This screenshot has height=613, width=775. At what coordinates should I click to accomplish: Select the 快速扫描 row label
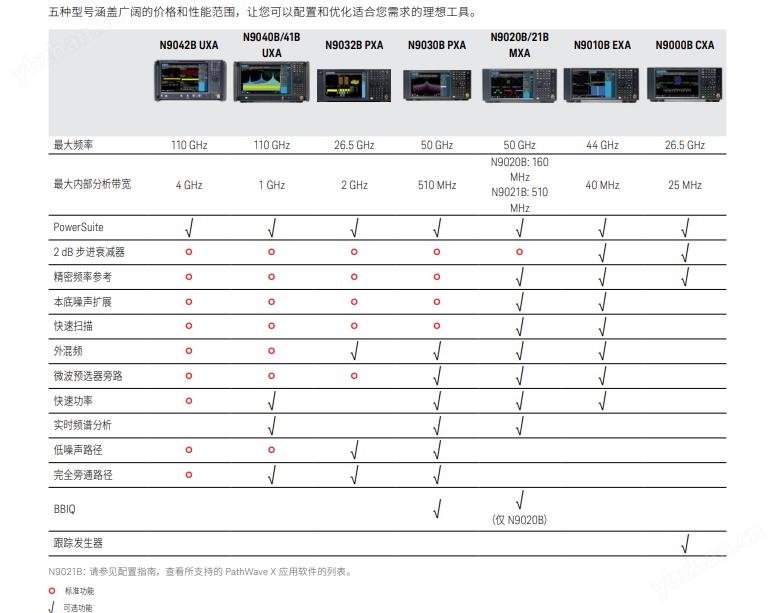pyautogui.click(x=73, y=326)
